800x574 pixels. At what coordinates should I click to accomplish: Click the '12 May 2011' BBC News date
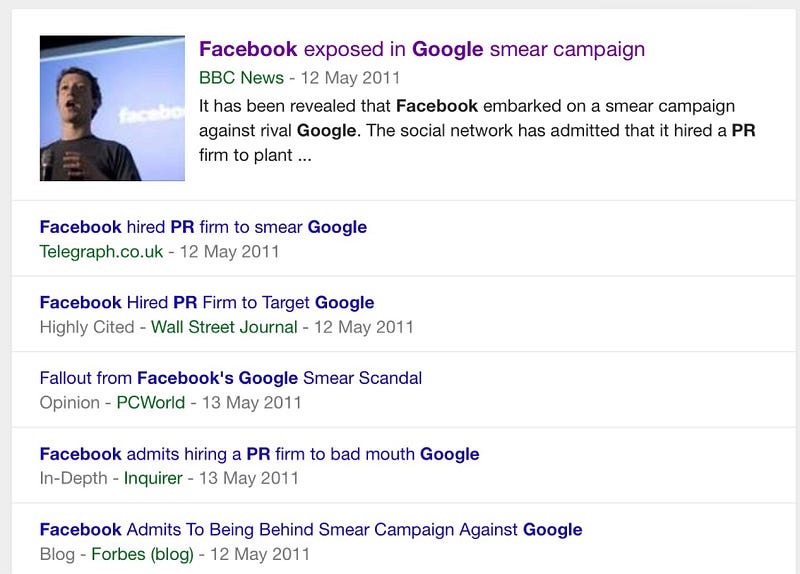coord(350,78)
